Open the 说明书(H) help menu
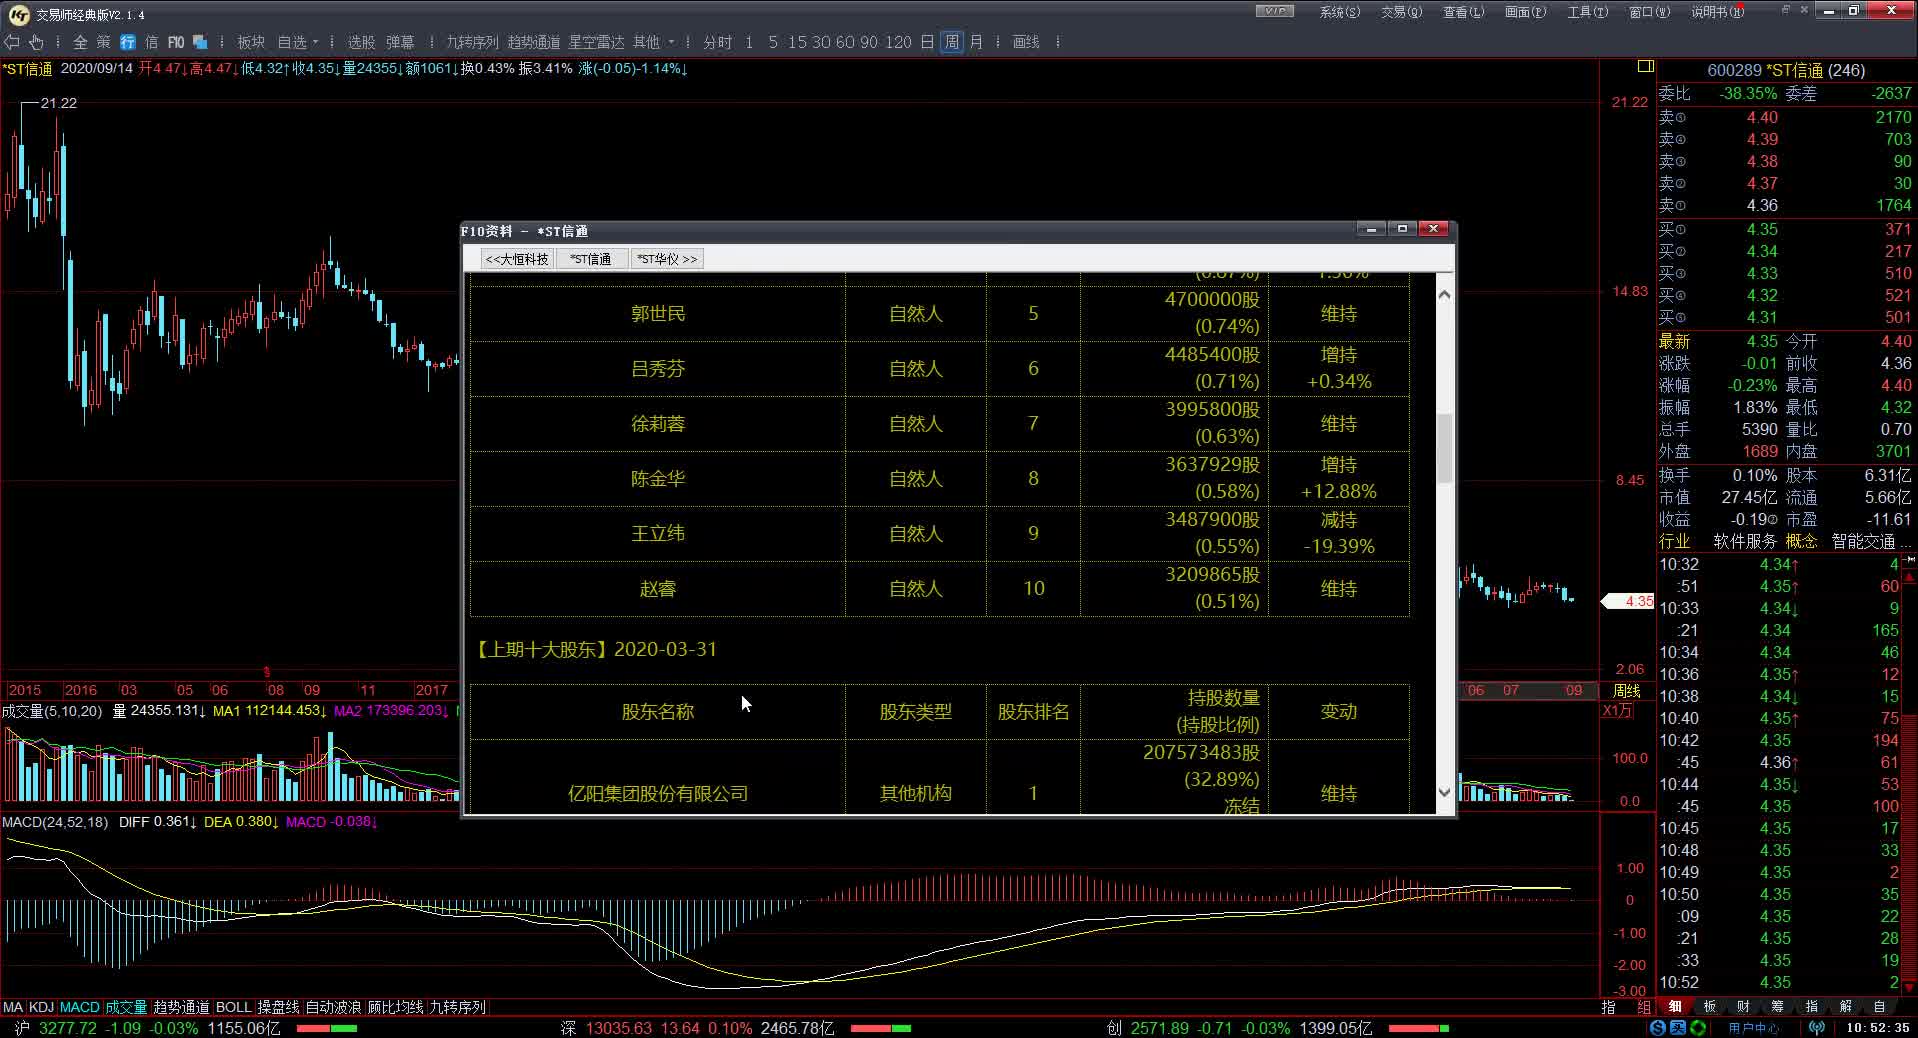This screenshot has height=1038, width=1918. pyautogui.click(x=1717, y=12)
